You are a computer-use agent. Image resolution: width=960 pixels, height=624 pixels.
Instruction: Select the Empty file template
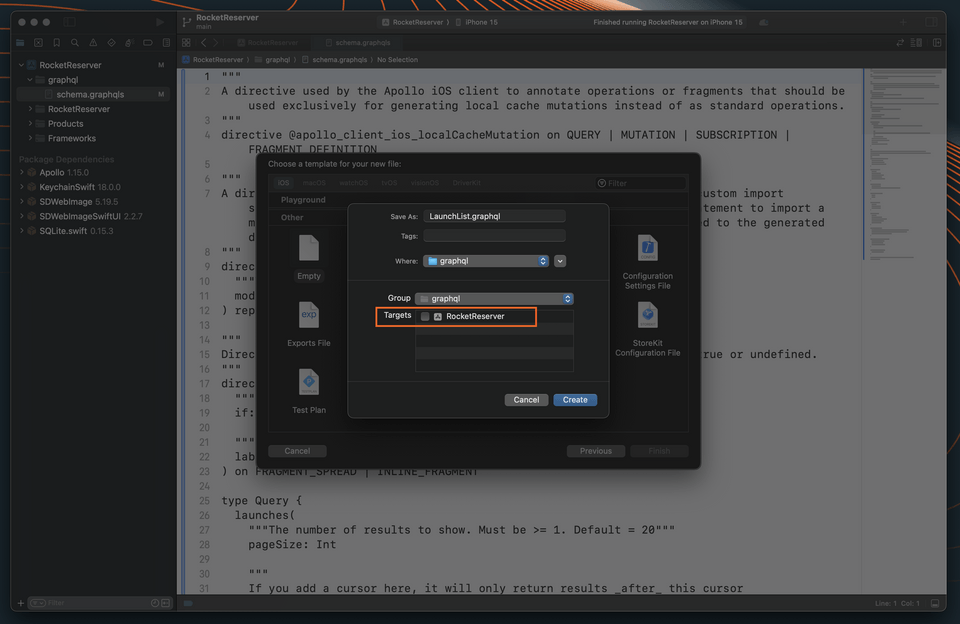[309, 257]
